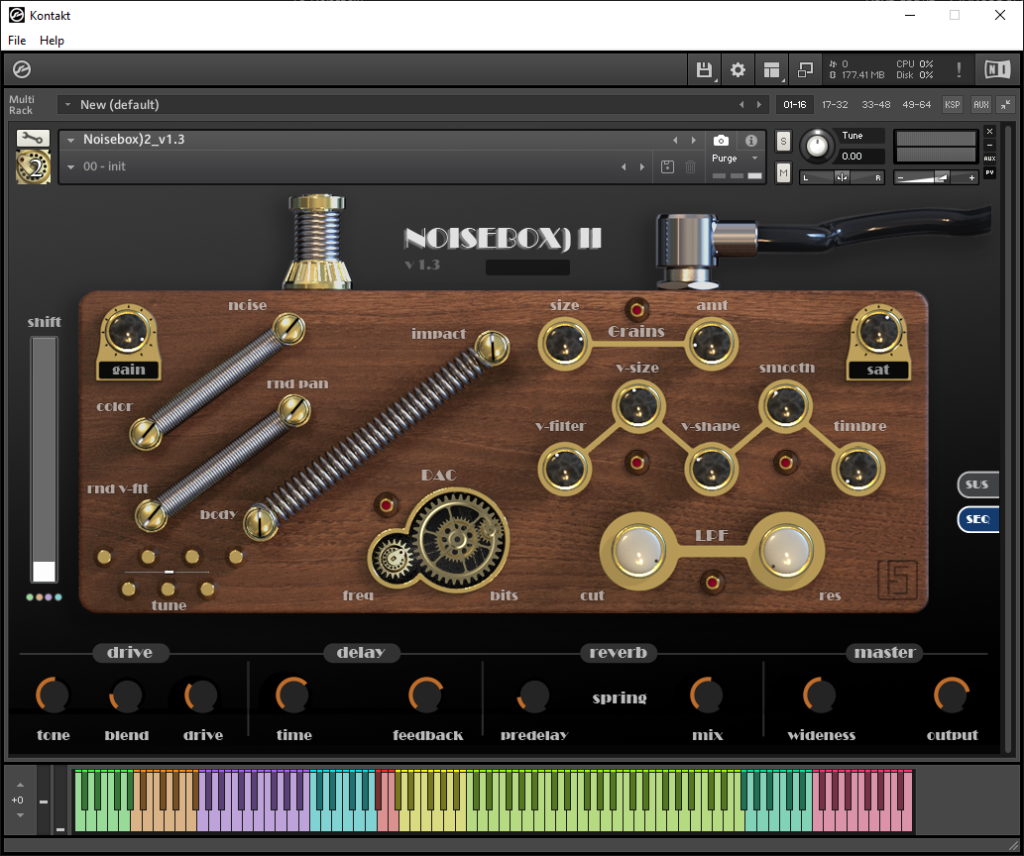The image size is (1024, 856).
Task: Click the Native Instruments NI logo
Action: (x=997, y=69)
